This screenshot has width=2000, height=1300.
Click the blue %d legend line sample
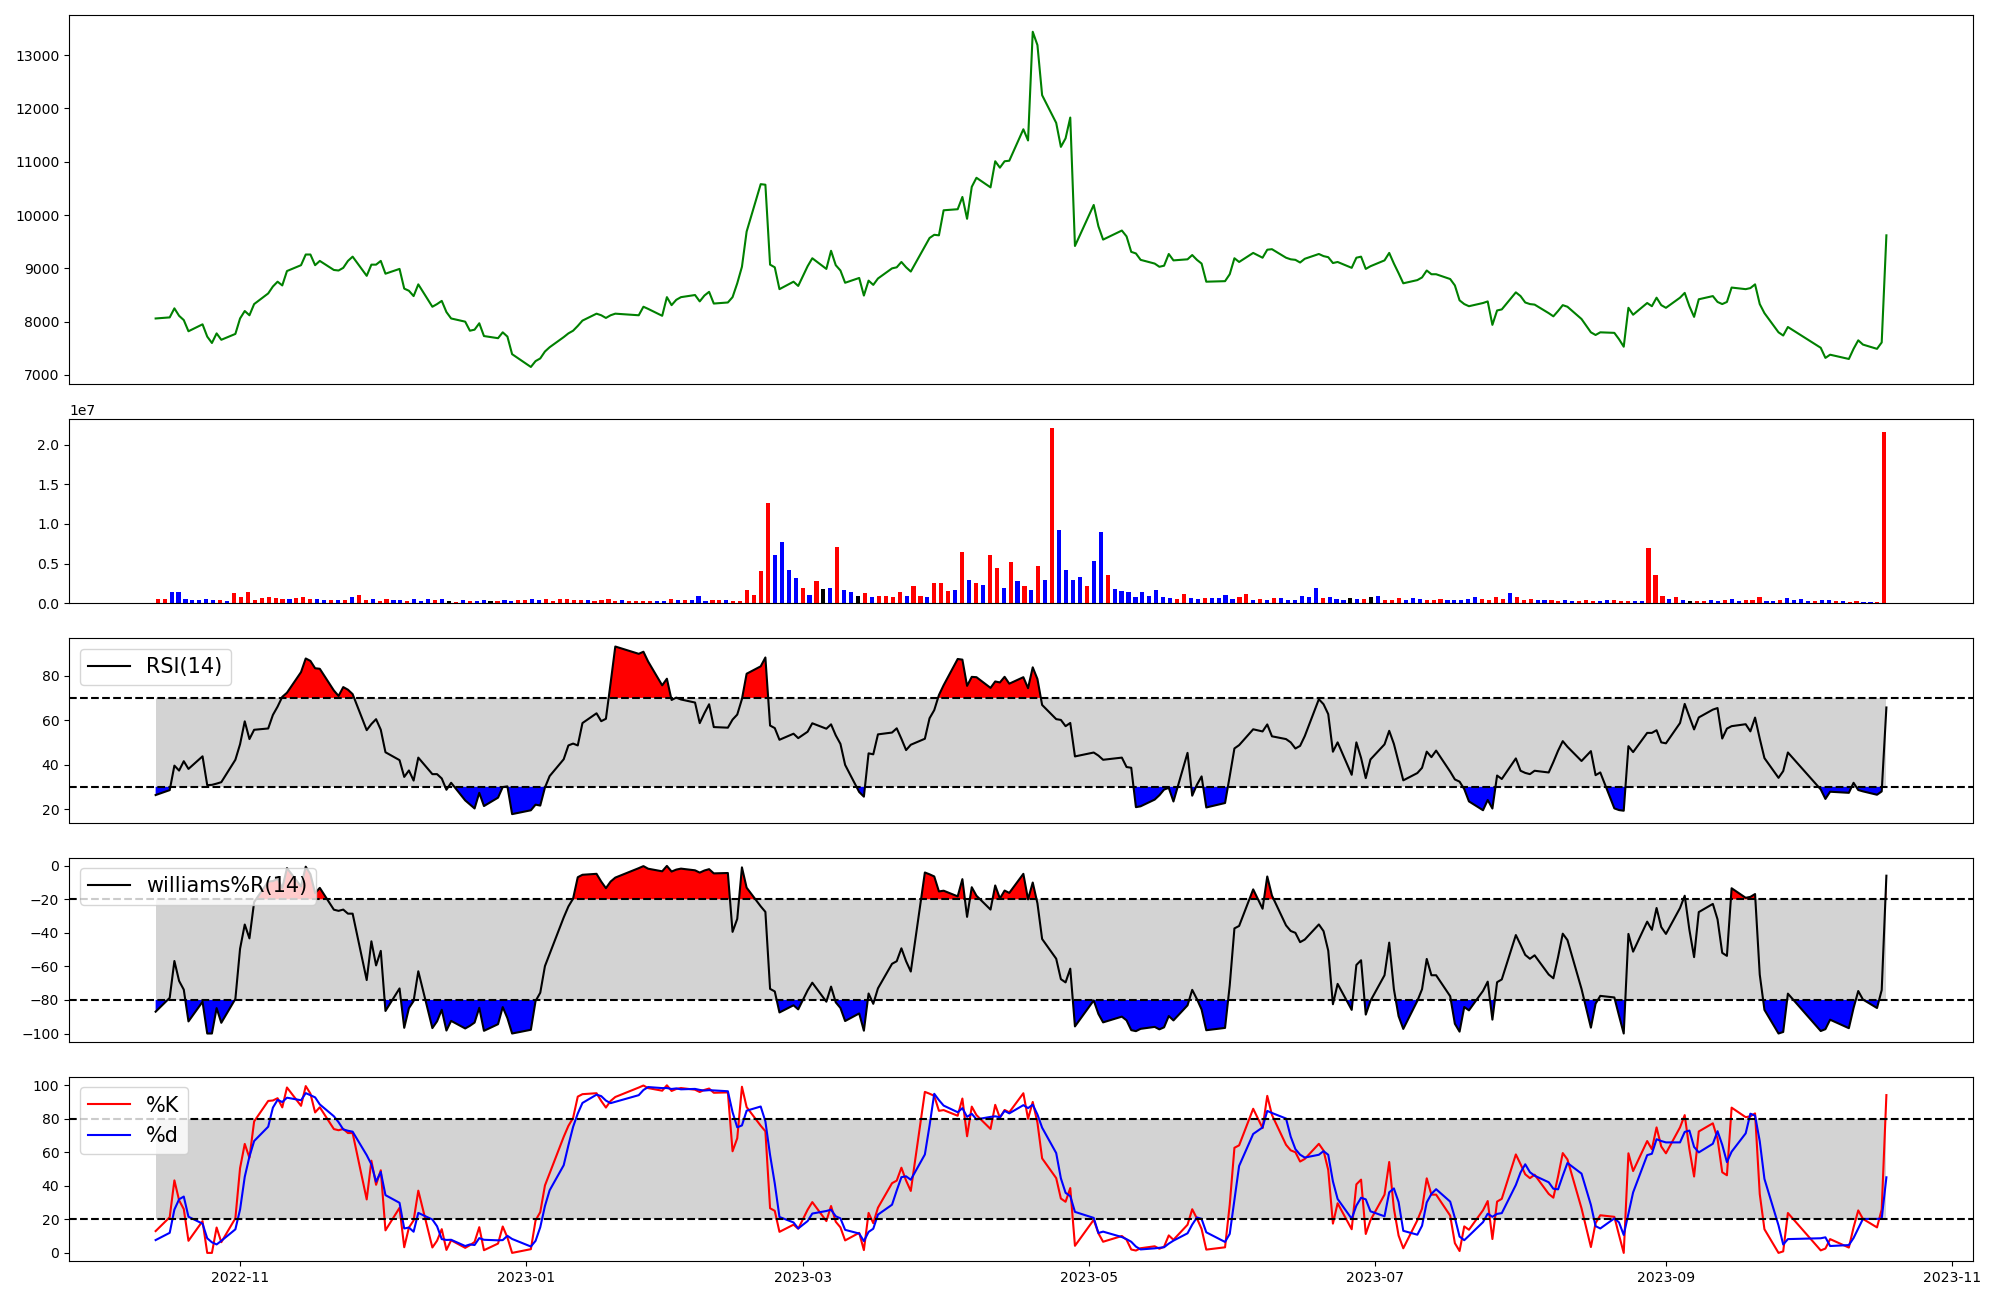tap(109, 1135)
